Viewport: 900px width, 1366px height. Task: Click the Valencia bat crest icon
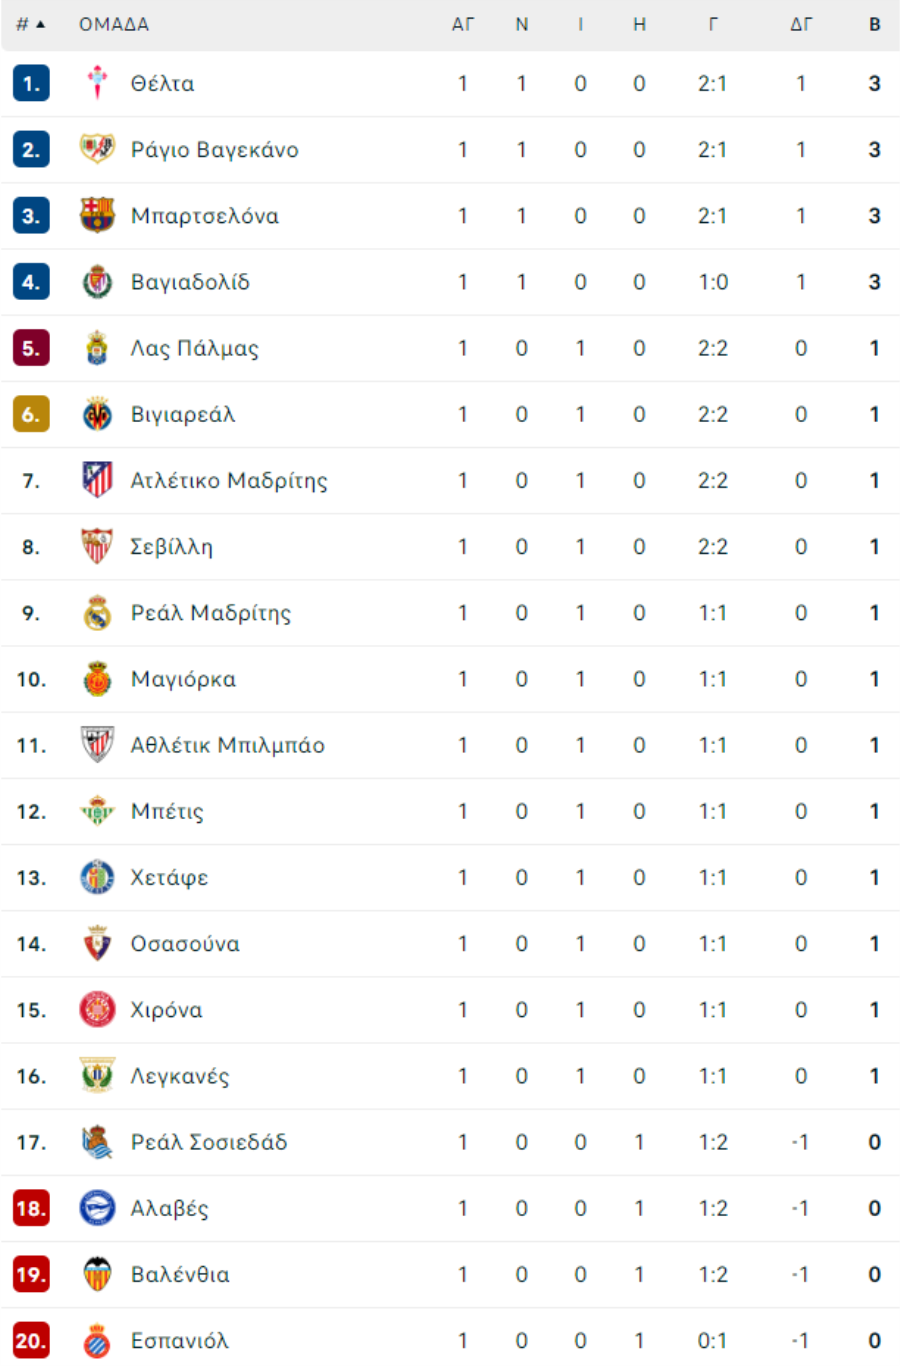click(97, 1274)
